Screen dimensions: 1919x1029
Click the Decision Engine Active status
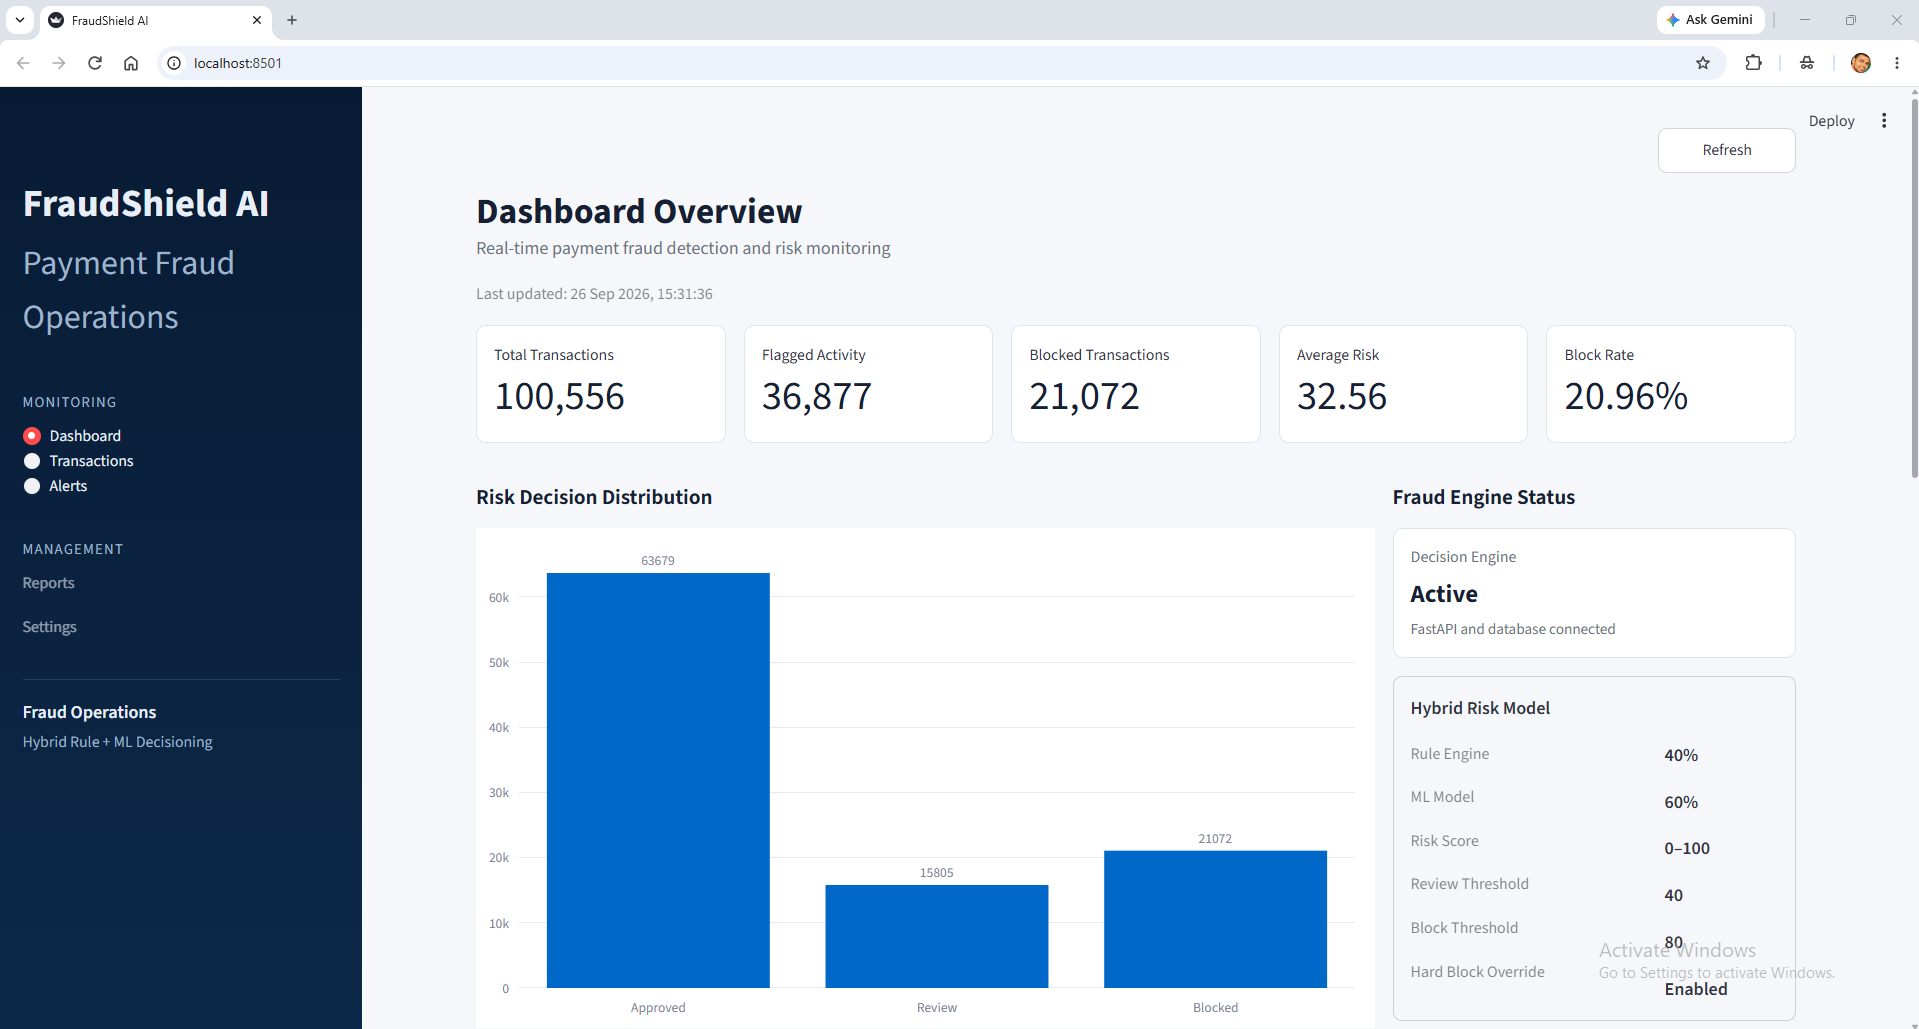[x=1444, y=594]
